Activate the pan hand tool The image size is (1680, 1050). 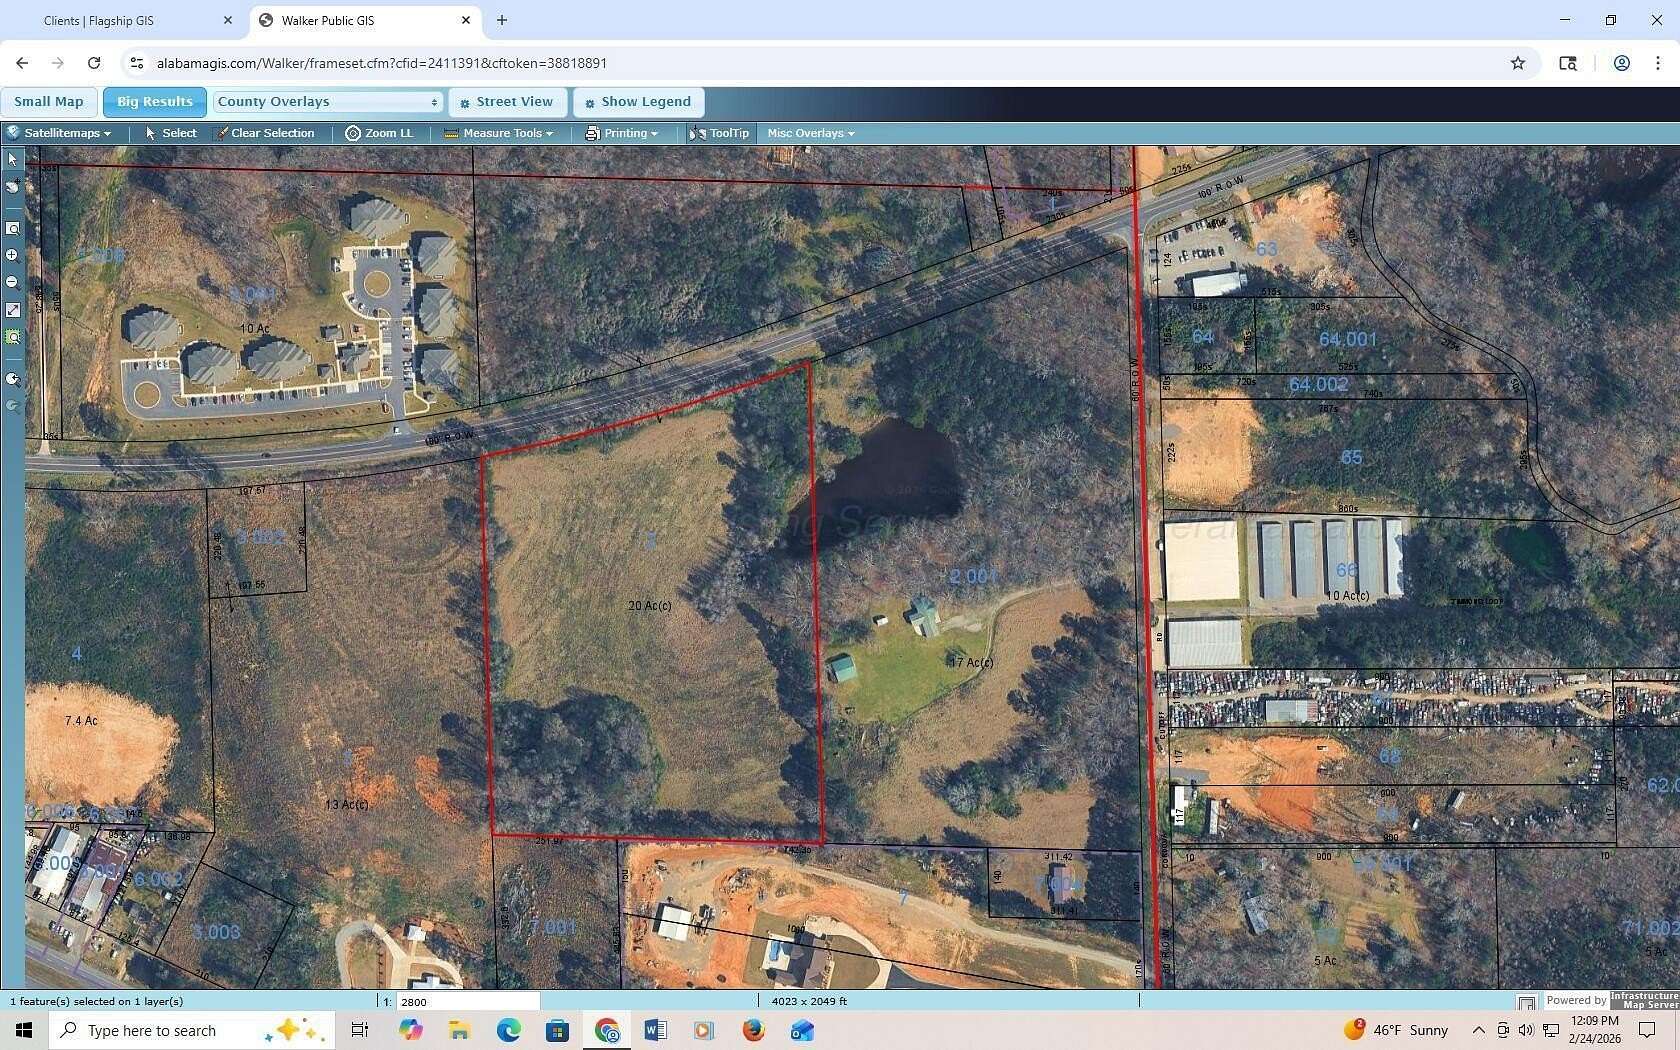point(13,185)
